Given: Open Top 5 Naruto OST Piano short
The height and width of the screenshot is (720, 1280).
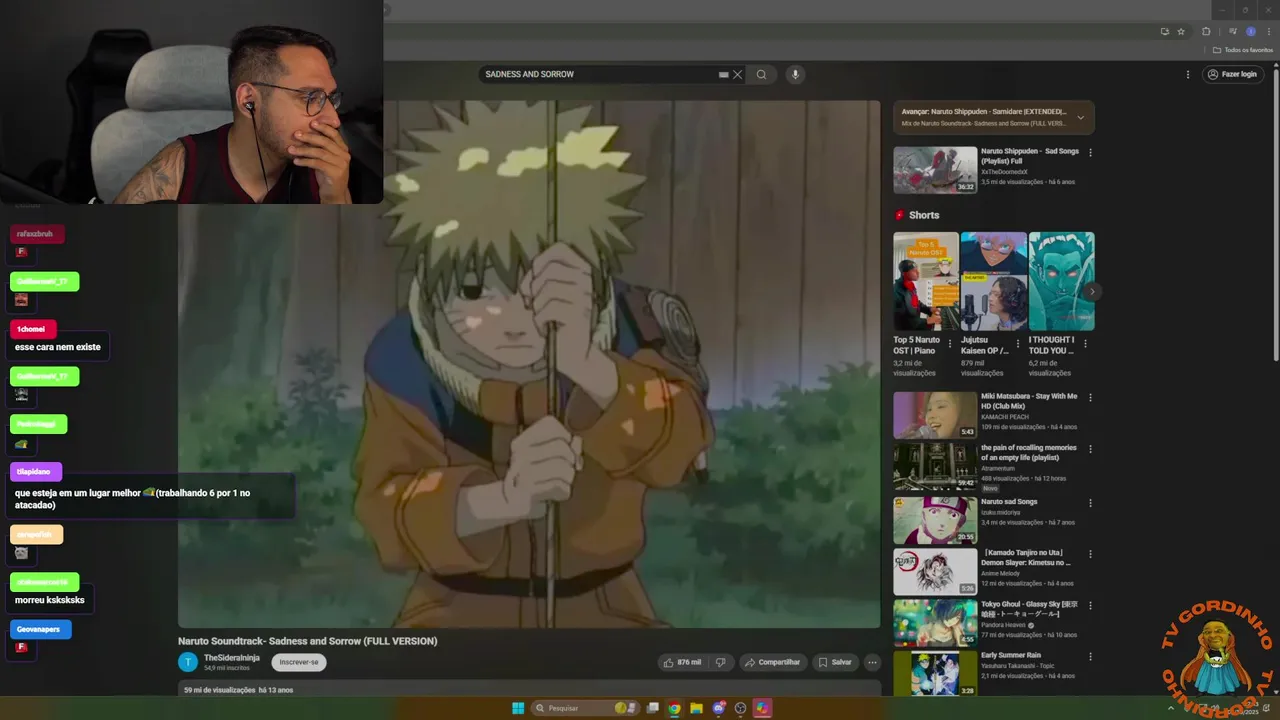Looking at the screenshot, I should (926, 281).
